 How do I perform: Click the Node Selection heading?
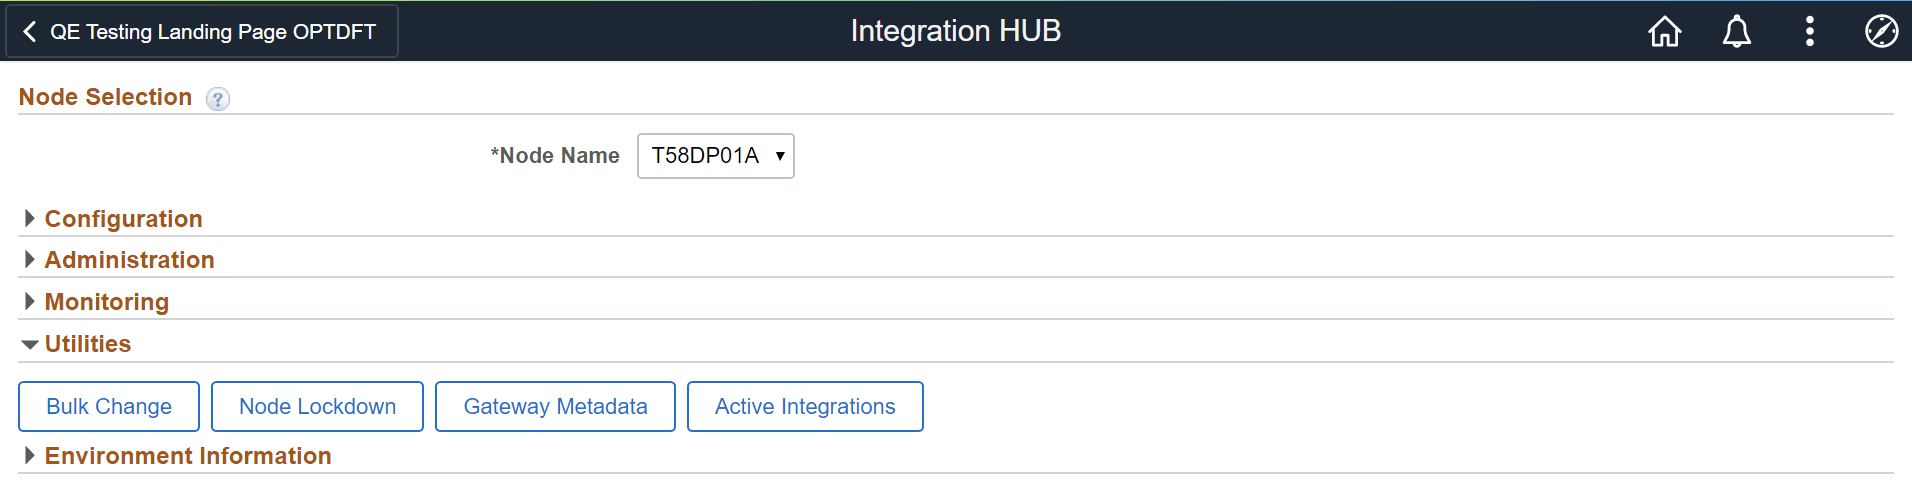(x=105, y=97)
